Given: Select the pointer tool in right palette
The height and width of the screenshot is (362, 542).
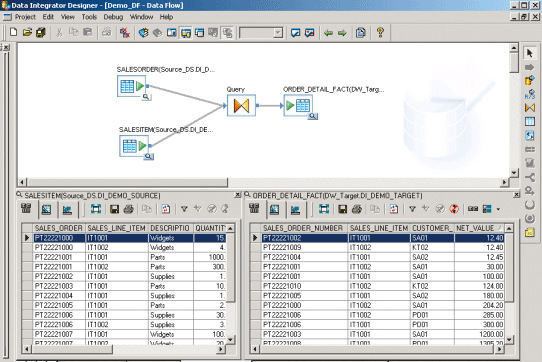Looking at the screenshot, I should coord(530,53).
